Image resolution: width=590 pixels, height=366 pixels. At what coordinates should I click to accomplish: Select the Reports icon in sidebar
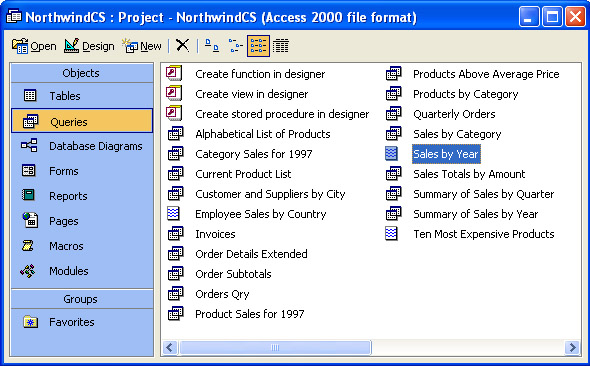pos(29,195)
